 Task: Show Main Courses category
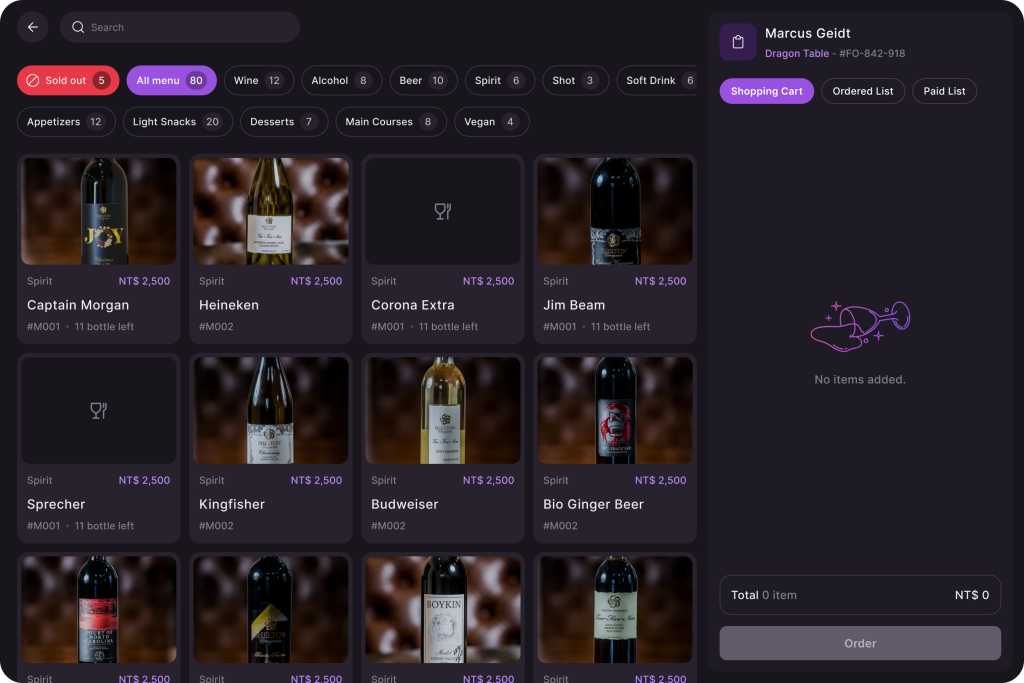(x=391, y=121)
